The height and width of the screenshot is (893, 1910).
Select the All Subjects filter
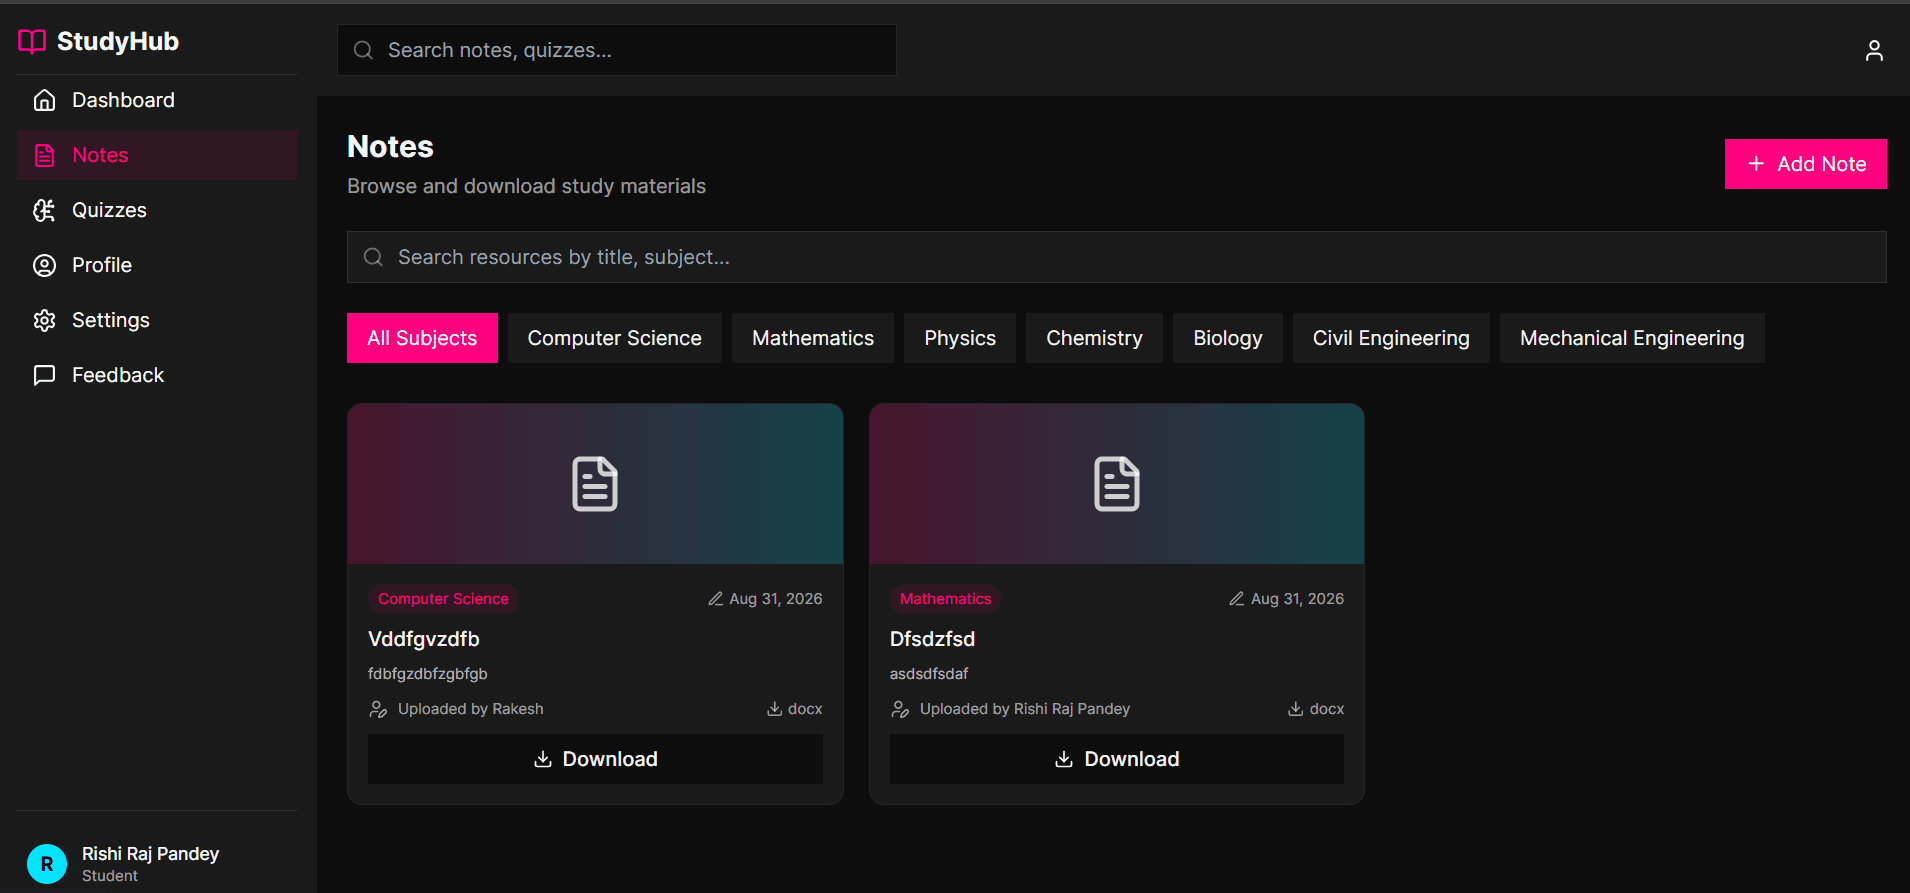pyautogui.click(x=422, y=338)
